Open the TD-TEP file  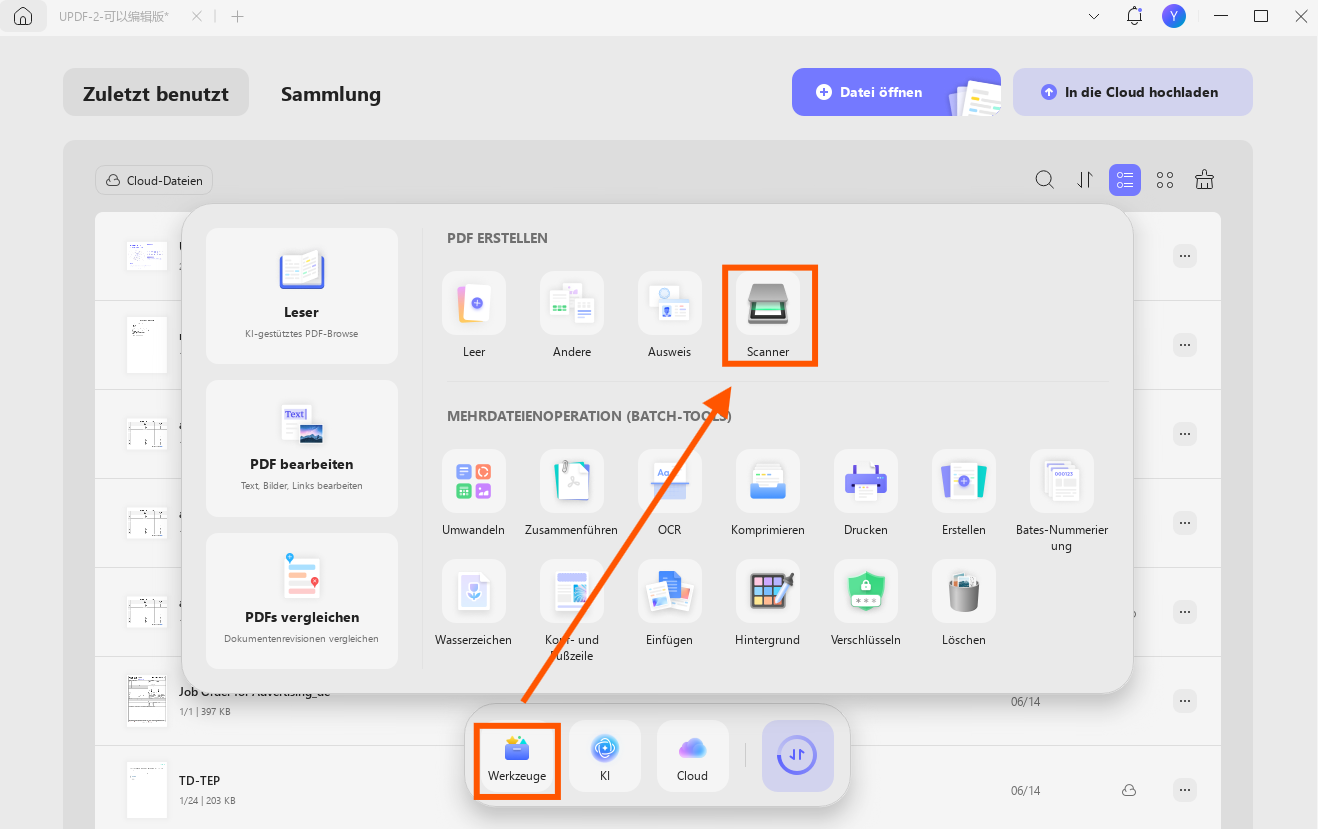[658, 789]
